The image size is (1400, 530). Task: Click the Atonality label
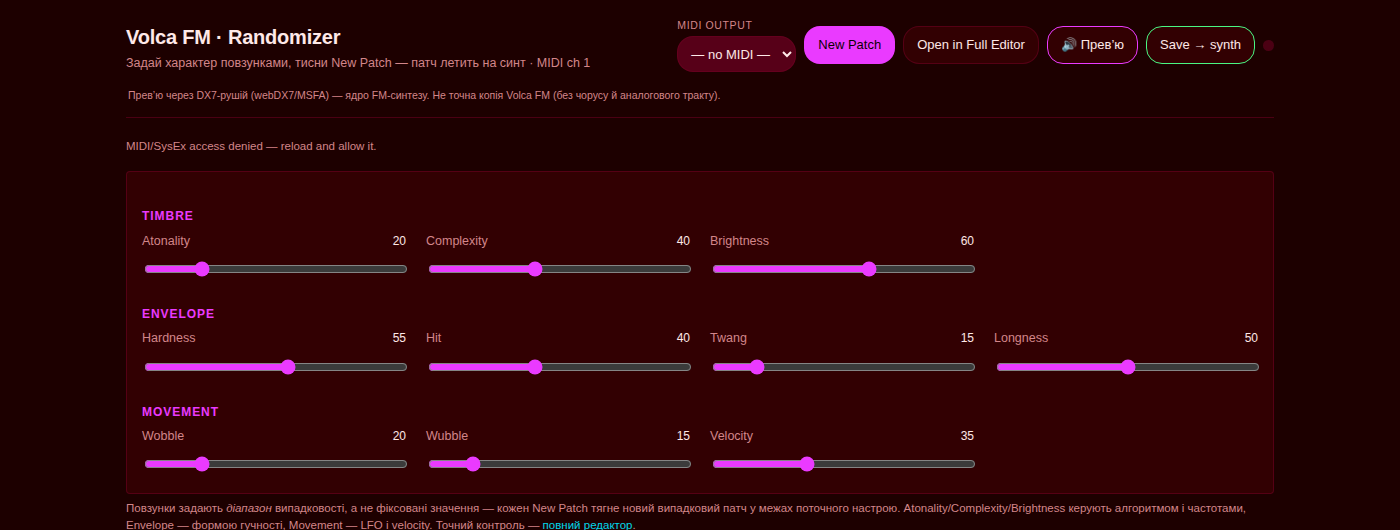166,241
